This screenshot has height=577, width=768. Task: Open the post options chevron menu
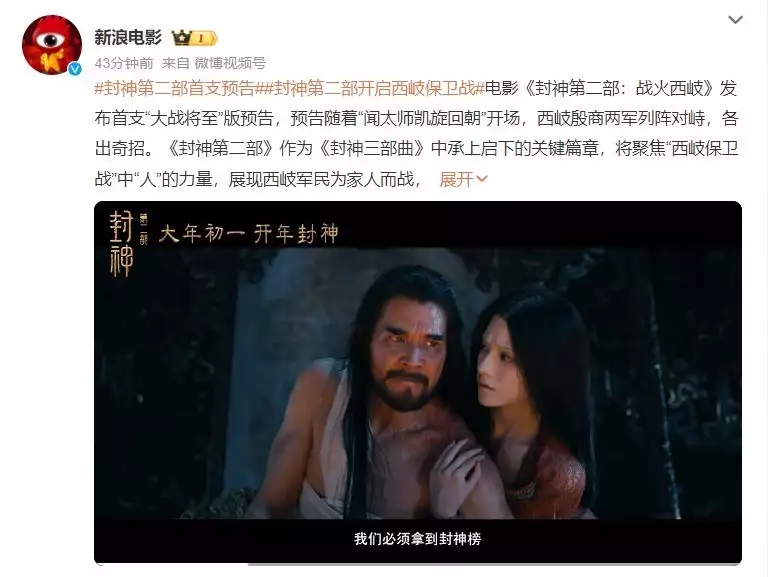click(736, 20)
